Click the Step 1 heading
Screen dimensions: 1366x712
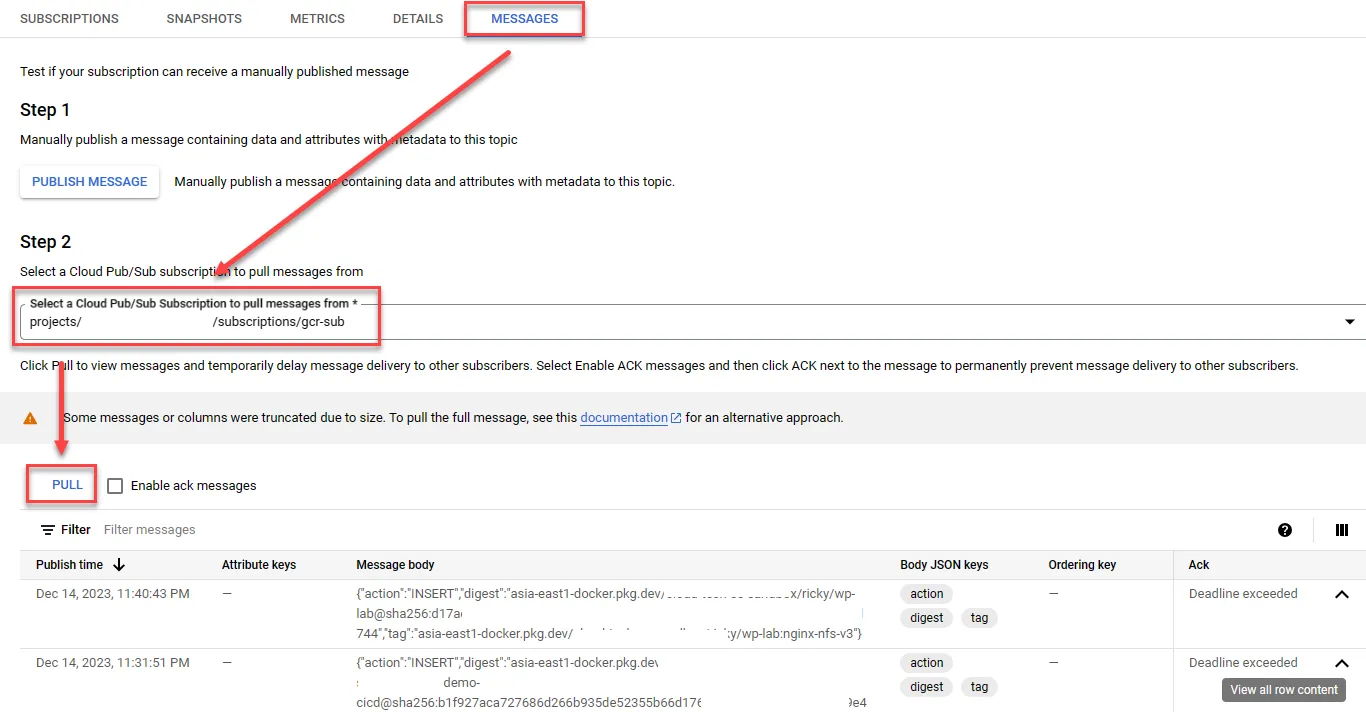point(46,110)
